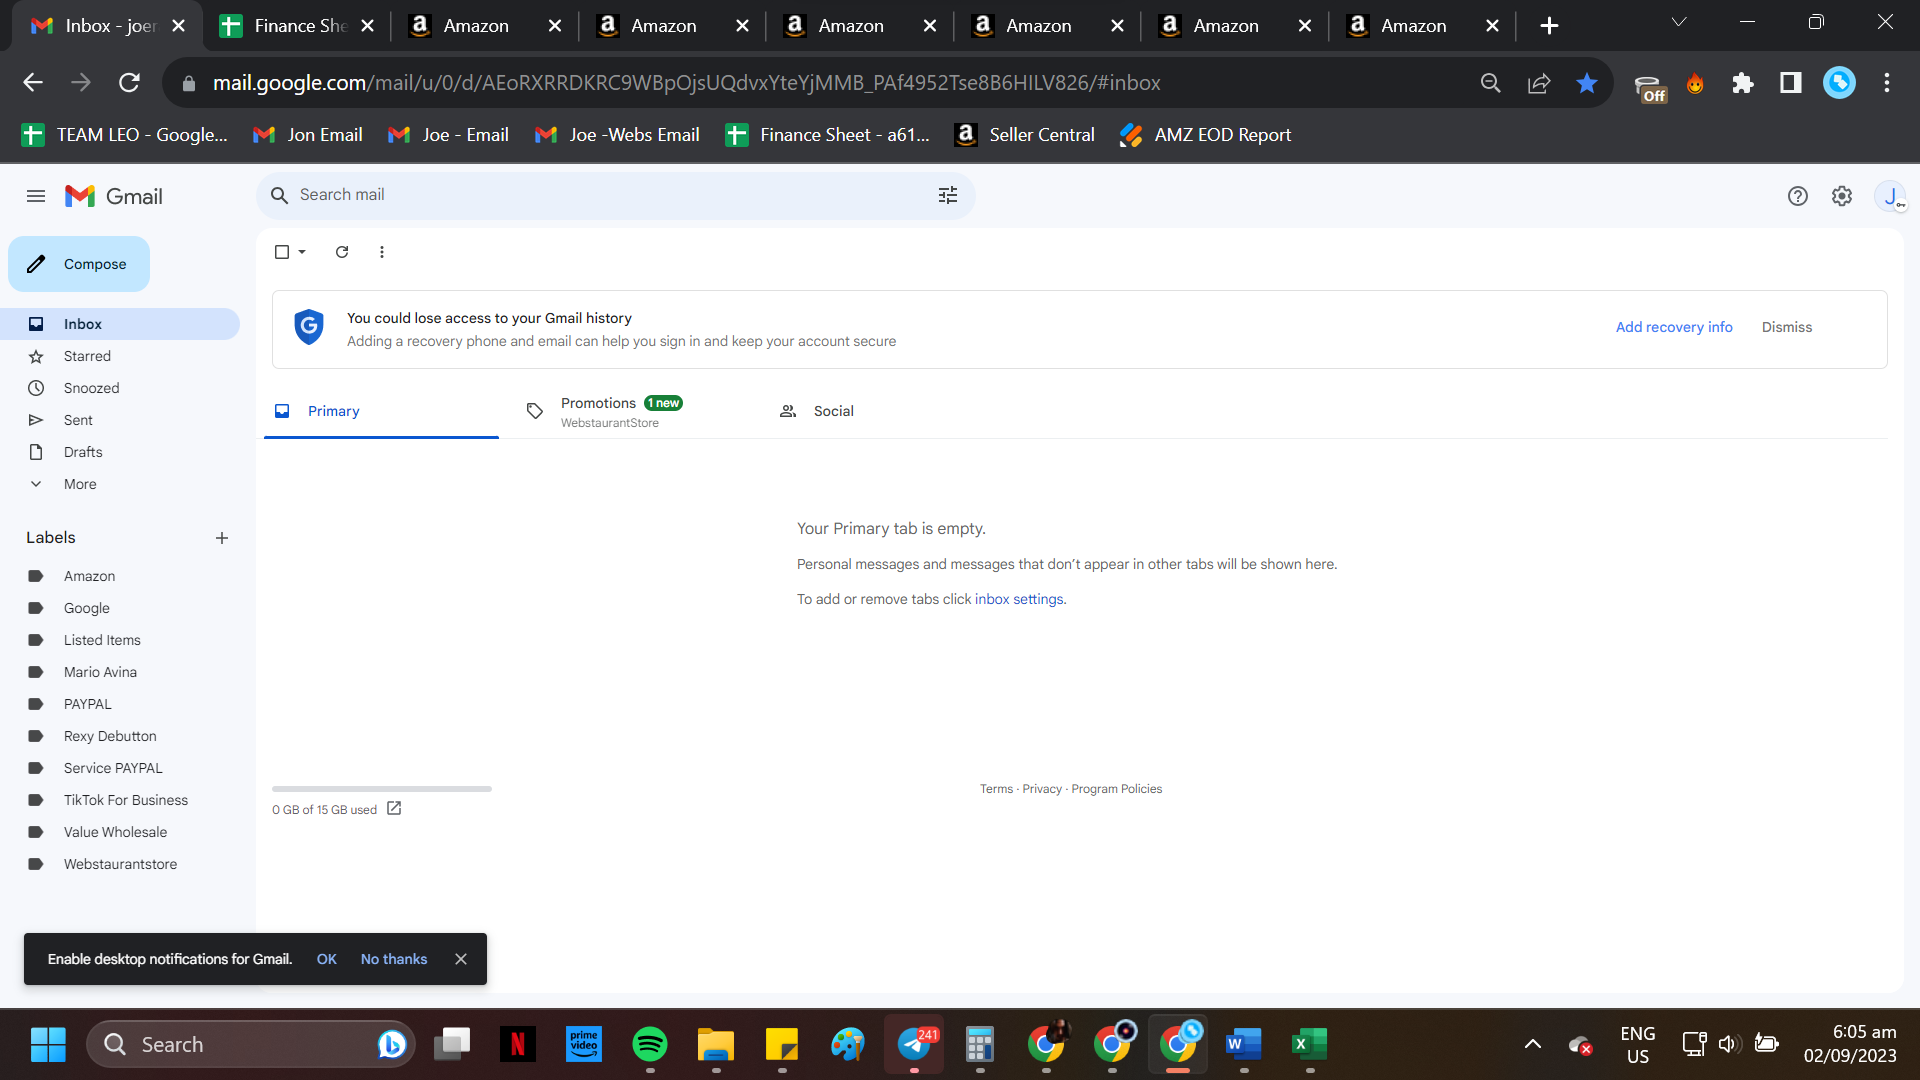This screenshot has height=1080, width=1920.
Task: Open the Zoom icon in address bar
Action: (1491, 83)
